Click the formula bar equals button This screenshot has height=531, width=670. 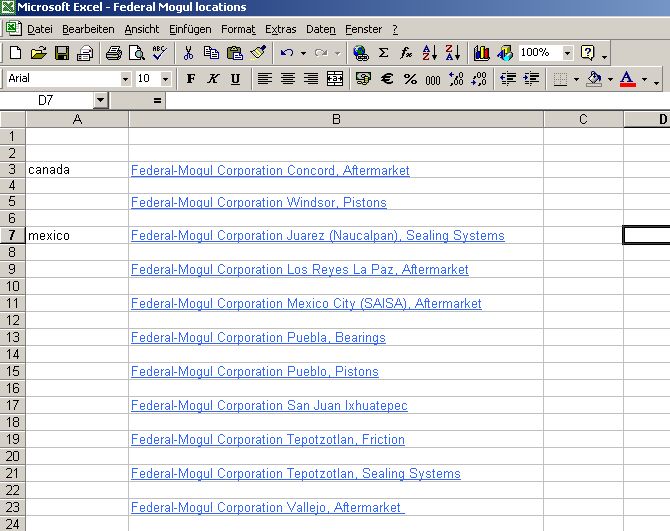(157, 100)
